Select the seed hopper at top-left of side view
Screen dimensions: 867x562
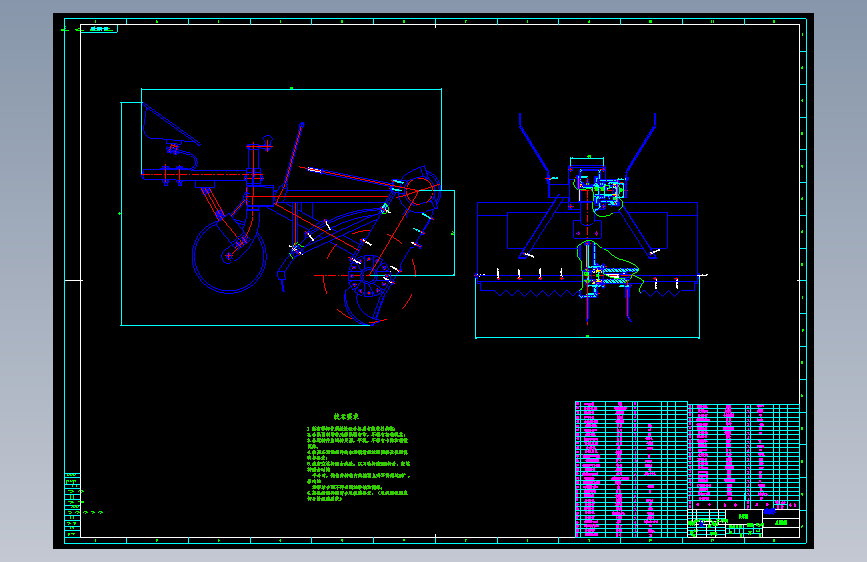pyautogui.click(x=170, y=125)
